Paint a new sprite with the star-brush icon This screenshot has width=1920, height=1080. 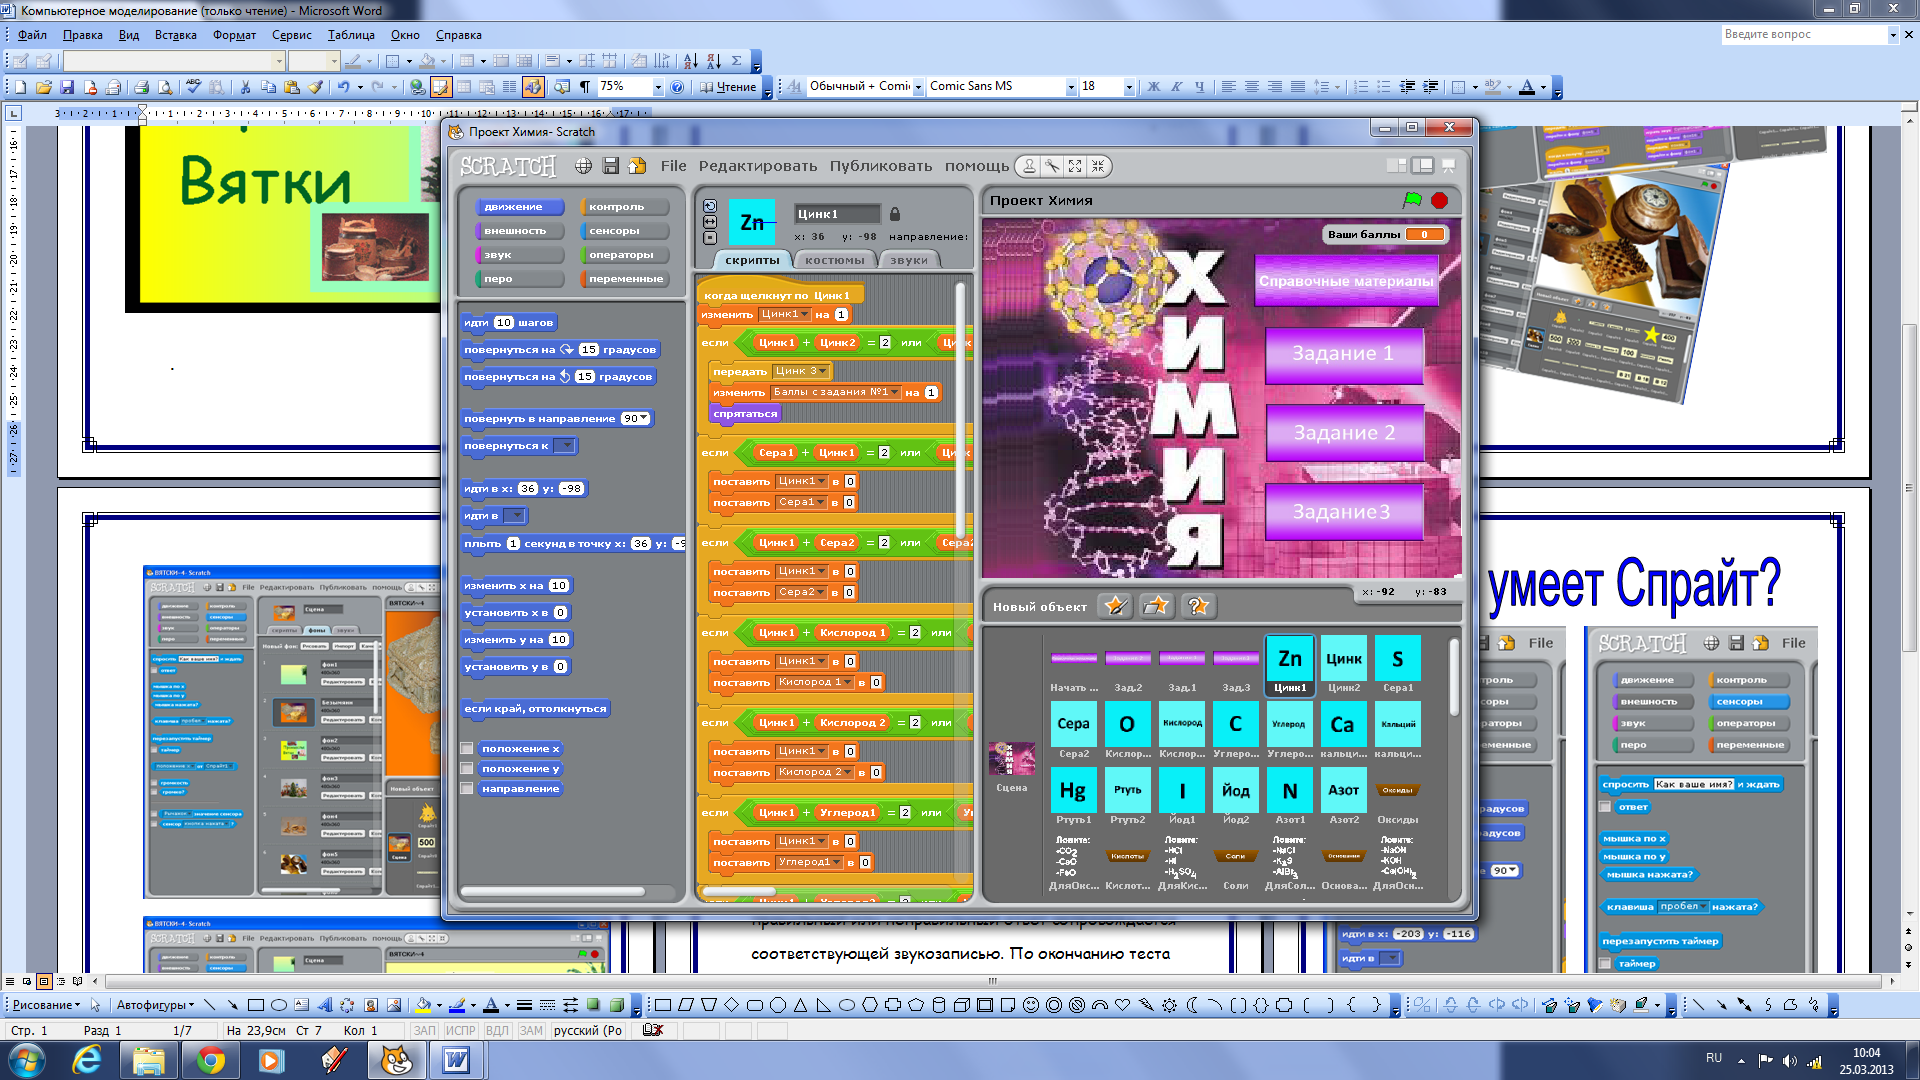[1115, 606]
